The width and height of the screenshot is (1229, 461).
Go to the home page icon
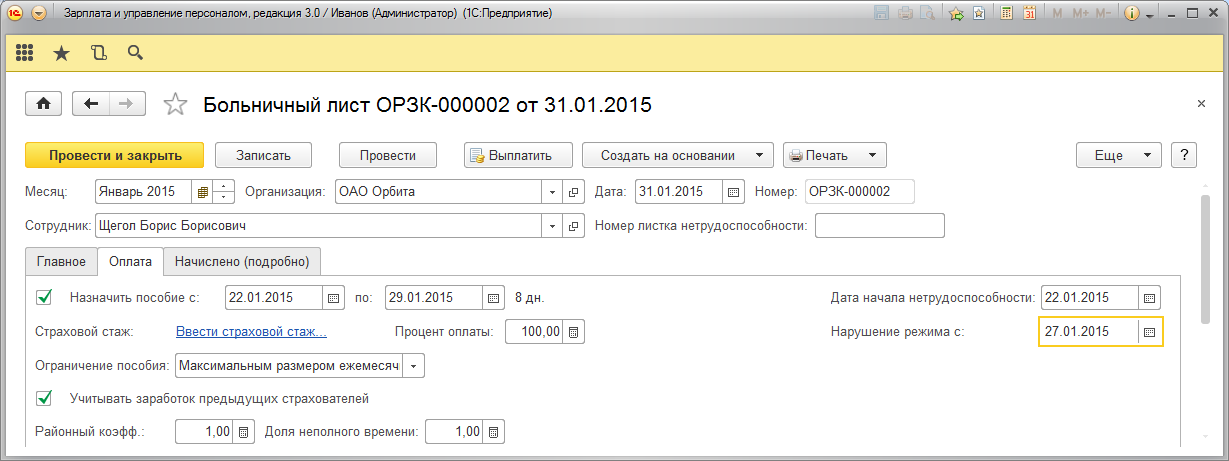pos(45,103)
